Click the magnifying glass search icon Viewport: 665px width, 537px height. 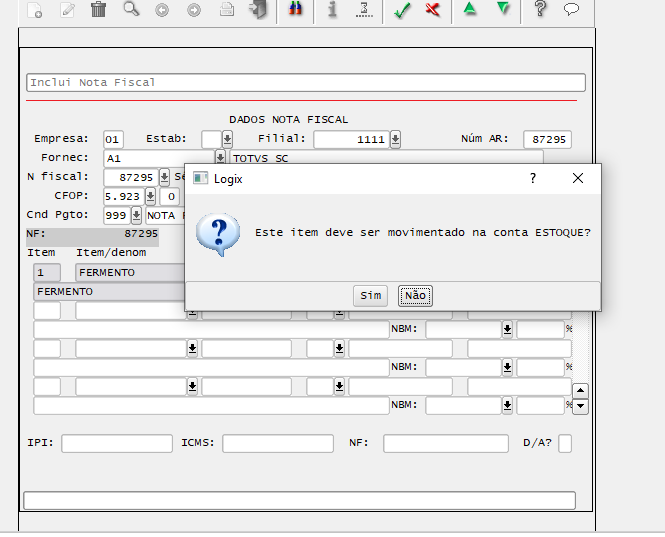coord(131,9)
